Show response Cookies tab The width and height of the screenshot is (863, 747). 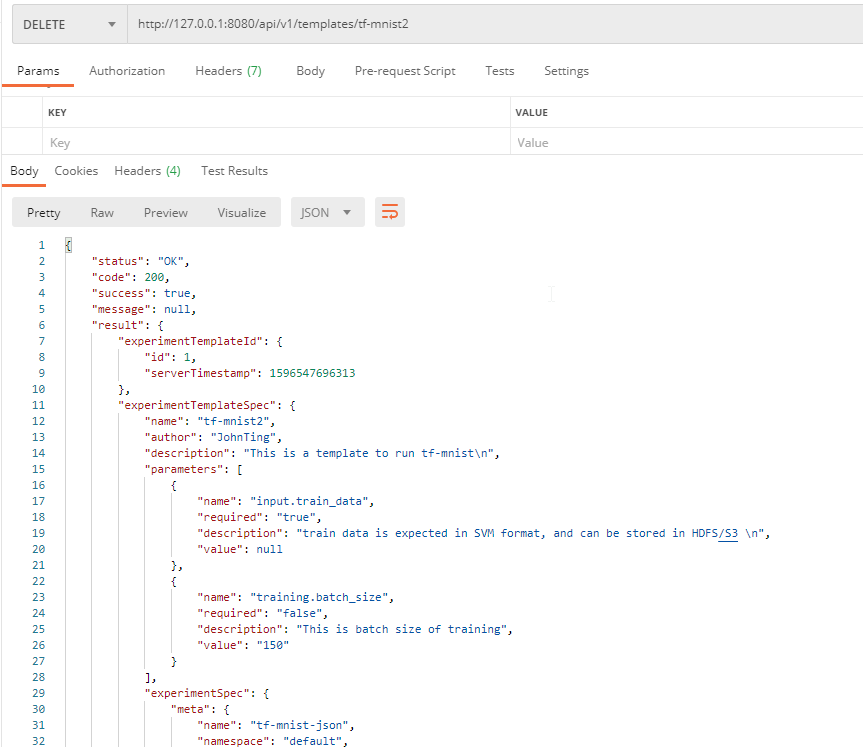pyautogui.click(x=76, y=171)
